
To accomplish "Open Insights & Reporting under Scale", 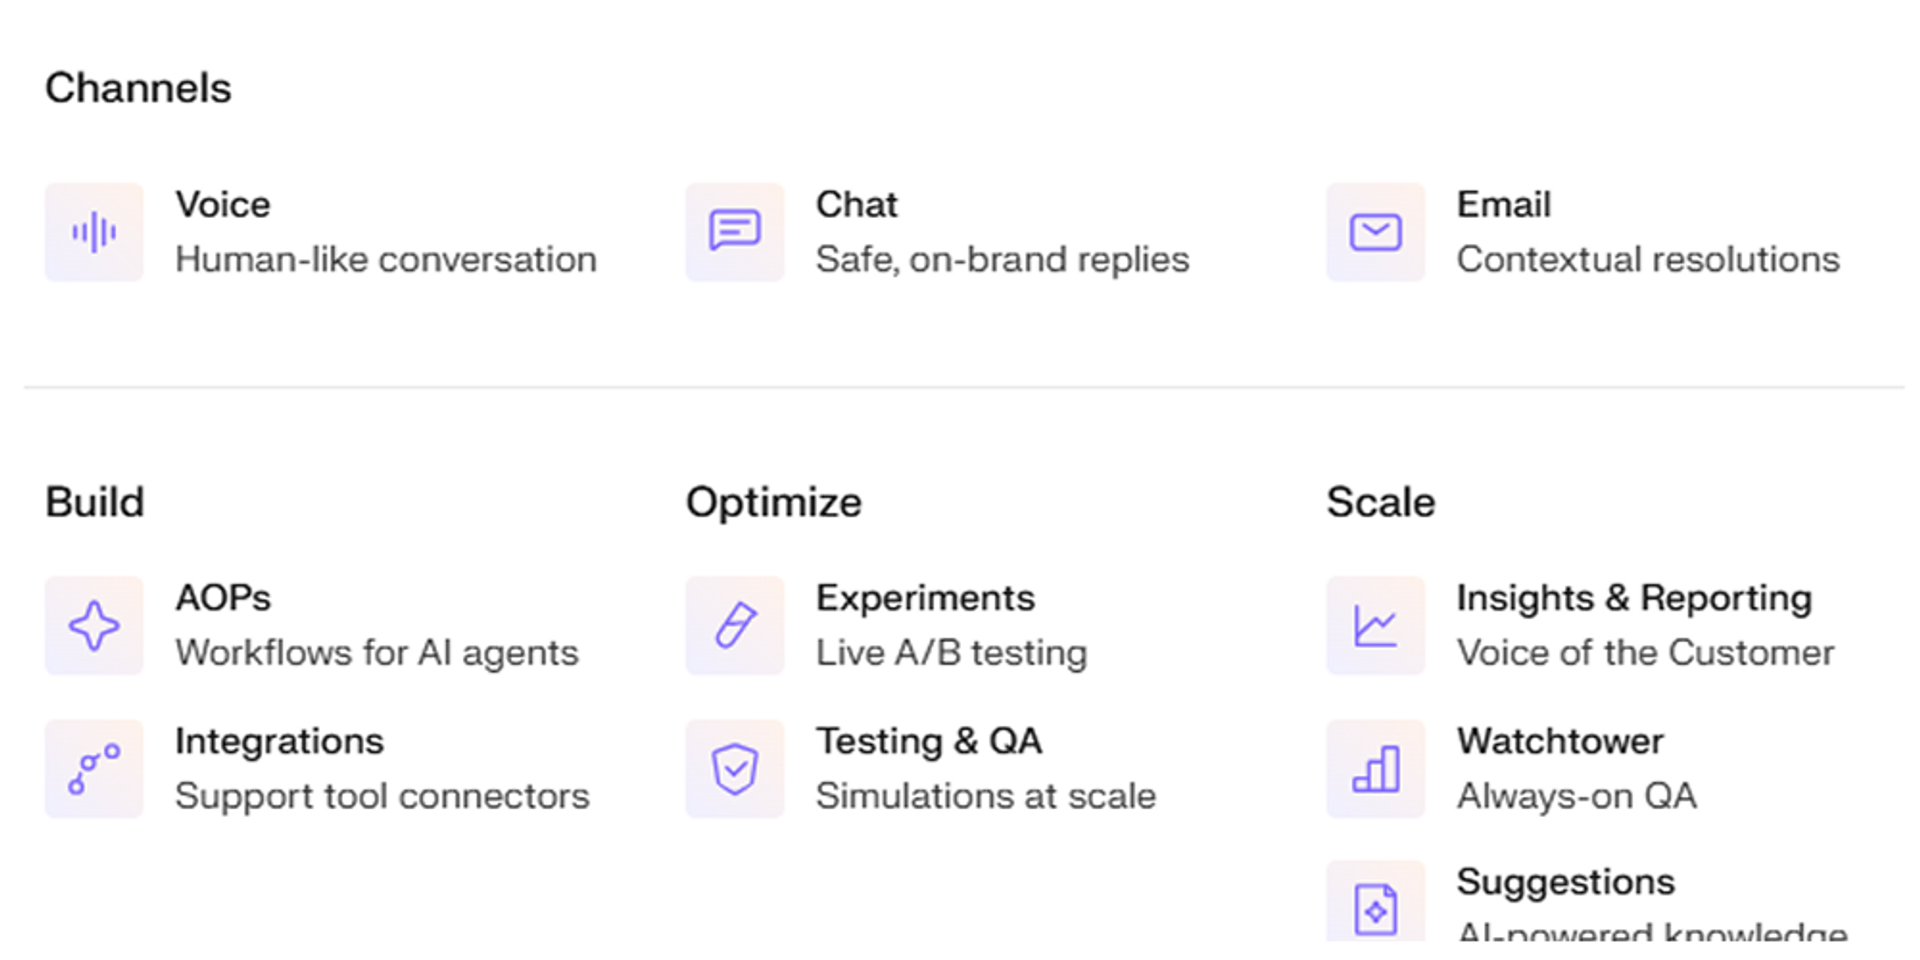I will pos(1633,598).
